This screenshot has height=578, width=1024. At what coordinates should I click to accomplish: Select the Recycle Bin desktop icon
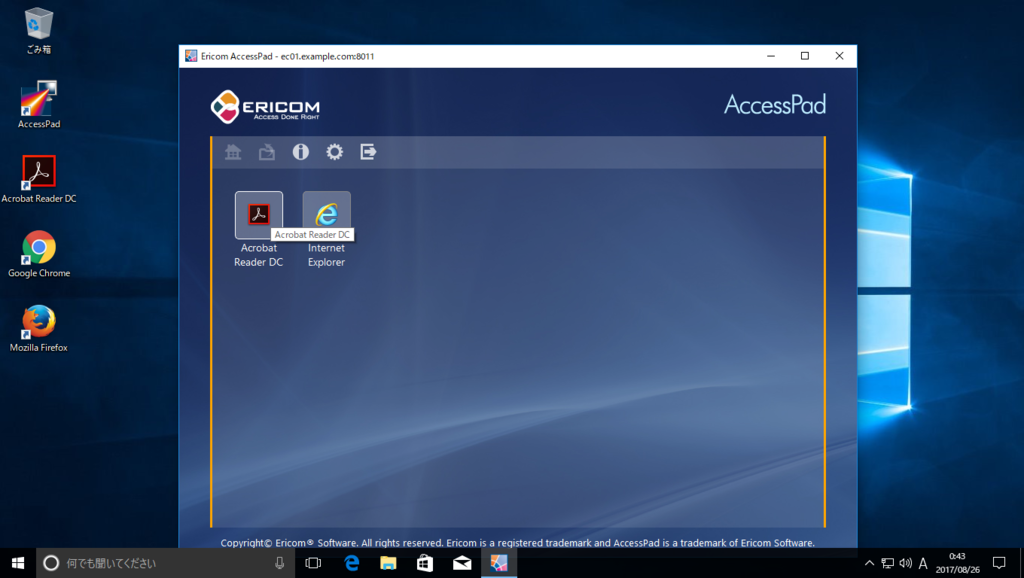39,31
